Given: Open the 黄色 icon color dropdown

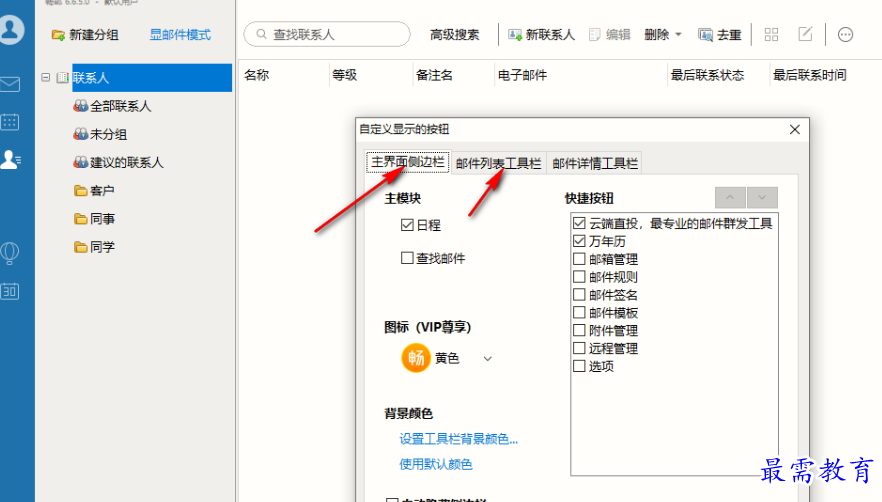Looking at the screenshot, I should [x=488, y=358].
